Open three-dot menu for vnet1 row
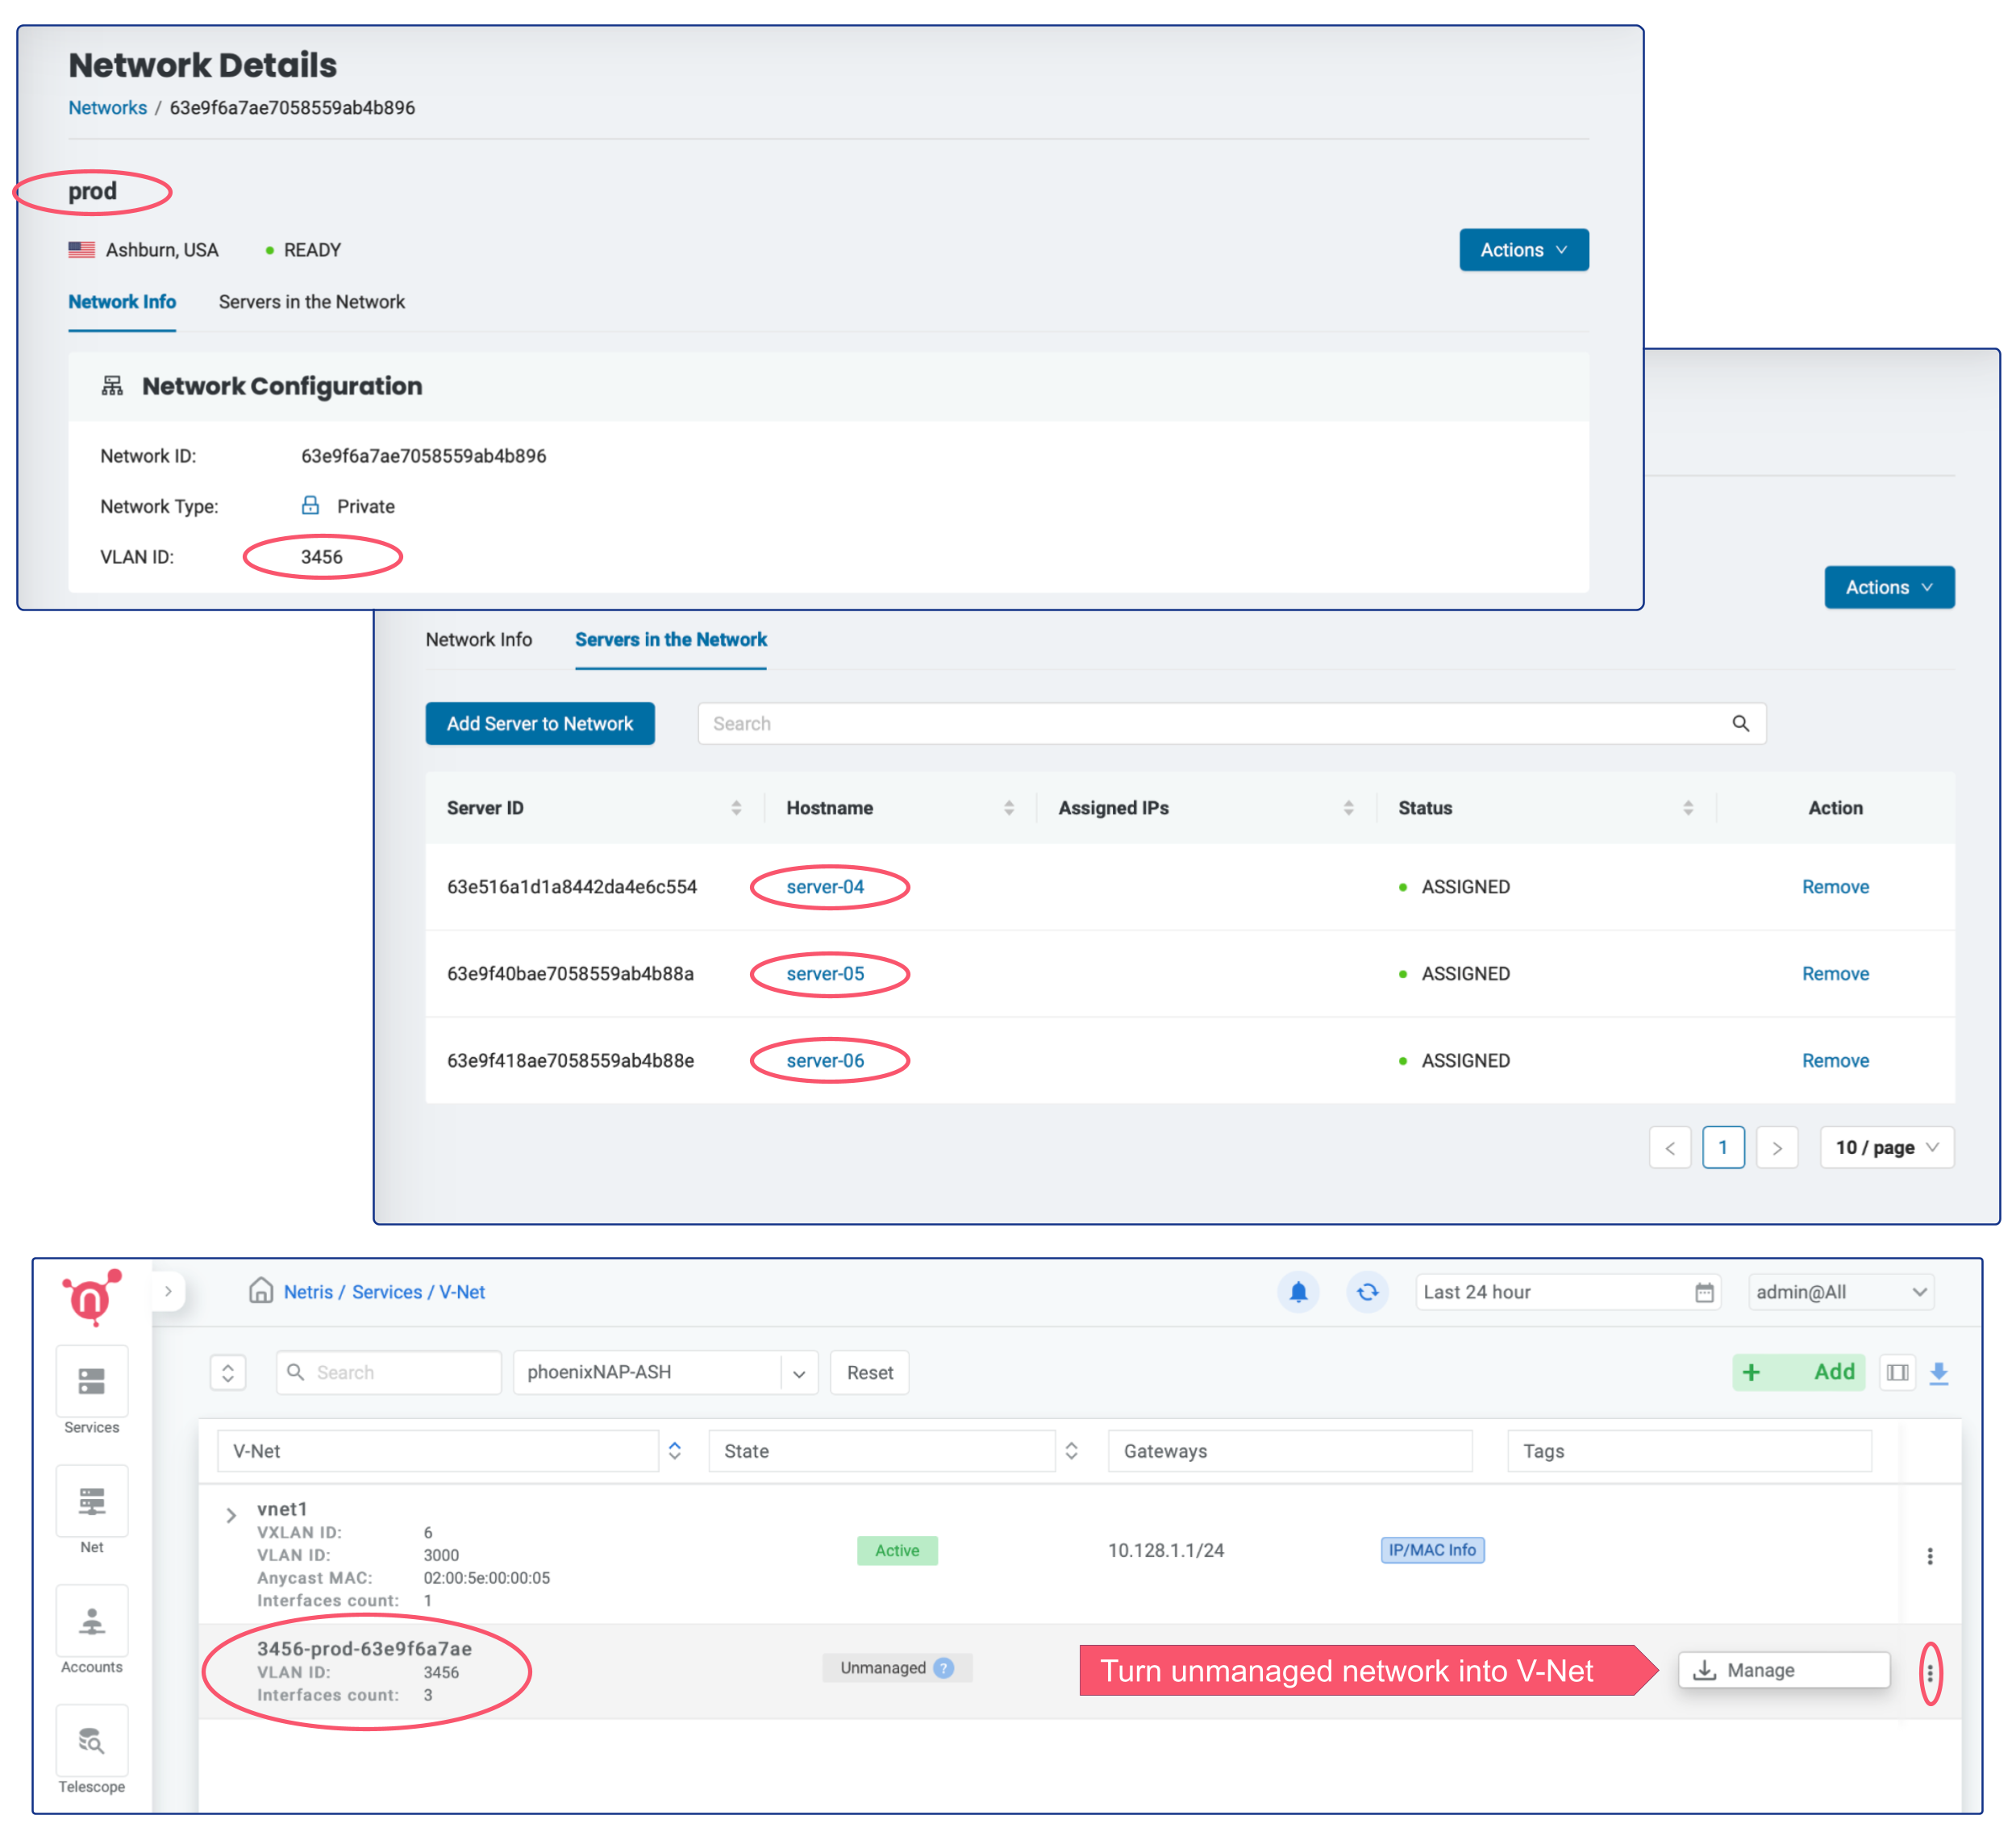This screenshot has width=2016, height=1840. [1929, 1556]
